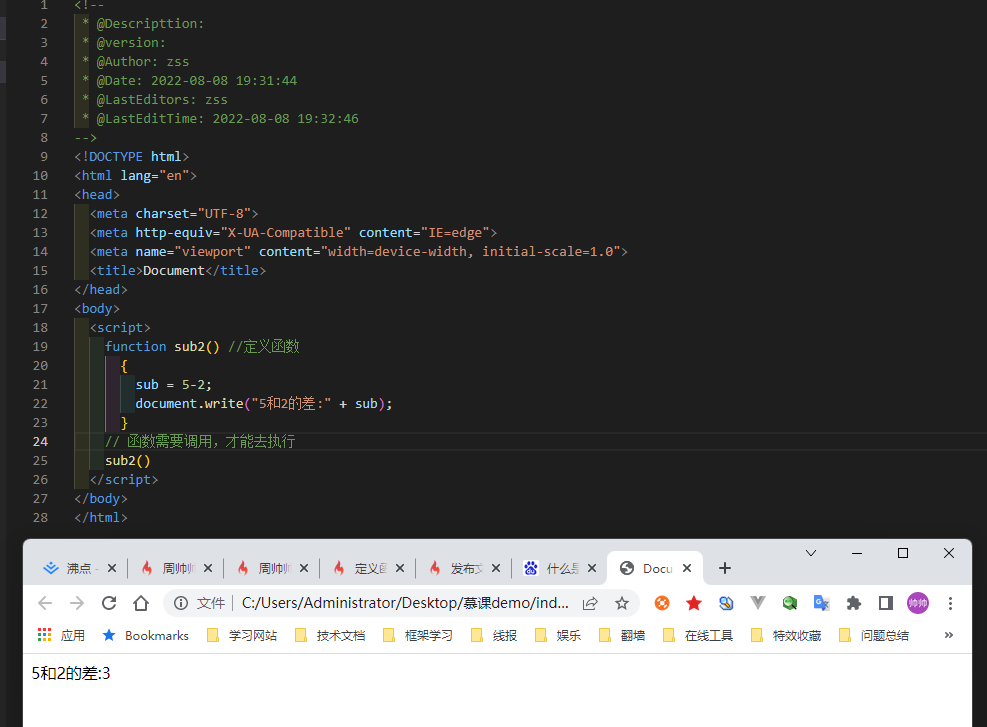Open green magnifier extension icon
The width and height of the screenshot is (987, 727).
(789, 603)
